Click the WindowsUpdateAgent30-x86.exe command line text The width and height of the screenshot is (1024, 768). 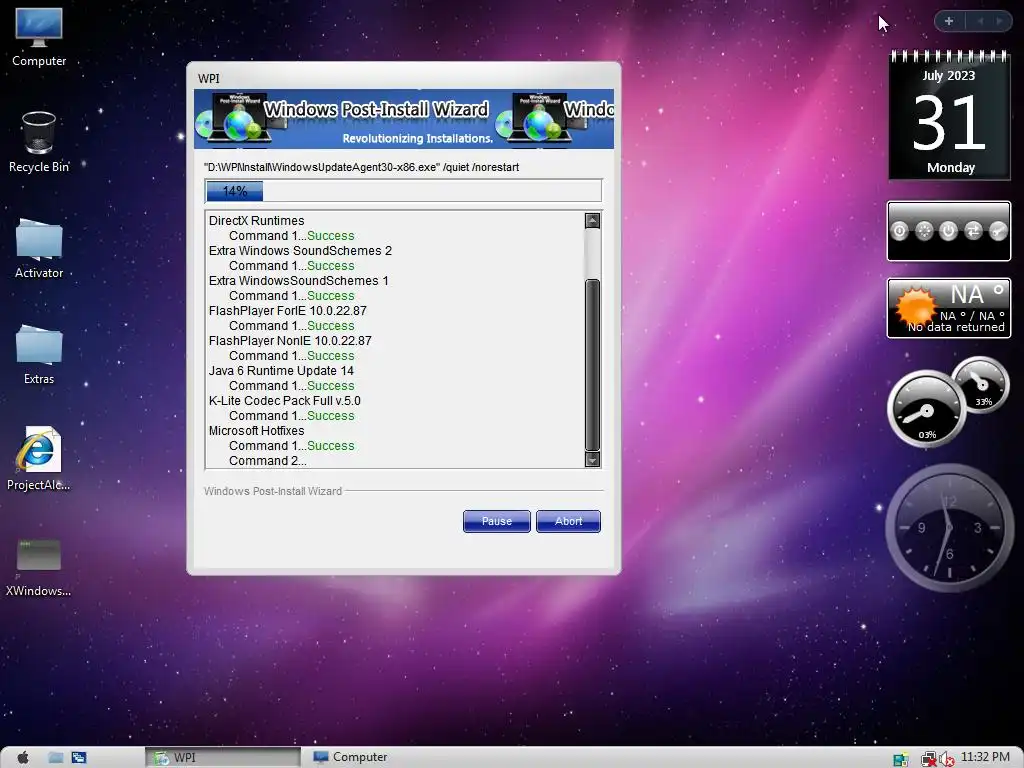[361, 167]
